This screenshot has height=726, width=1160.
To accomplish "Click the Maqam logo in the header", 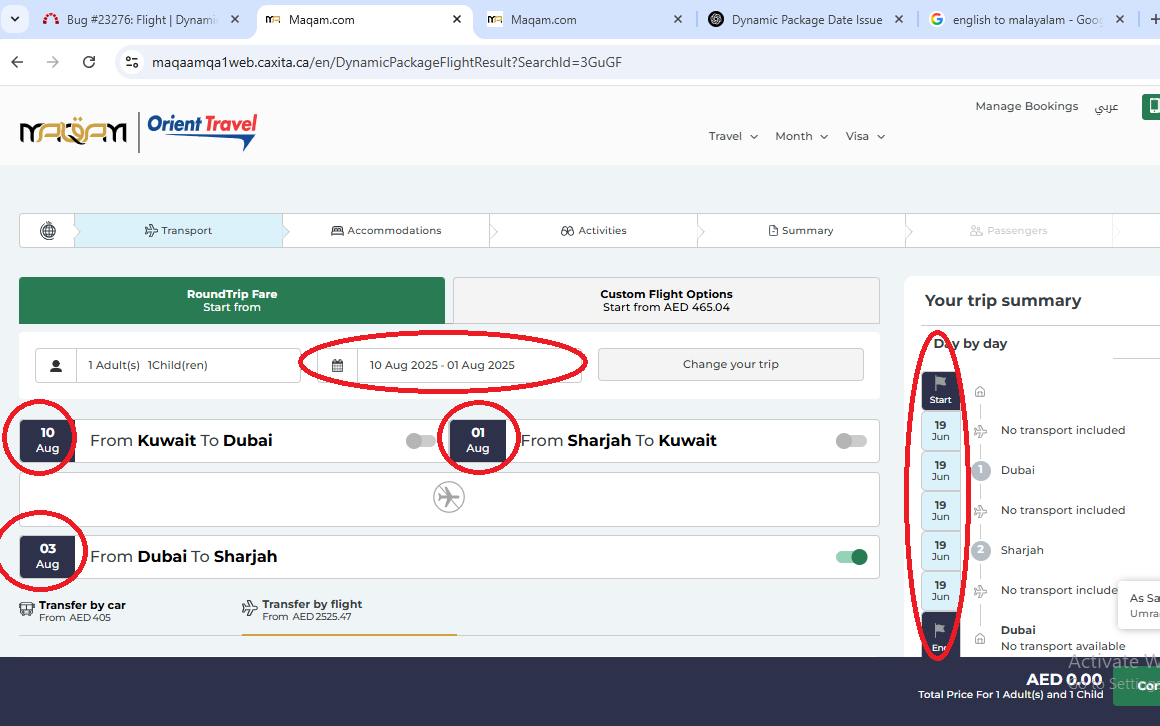I will (73, 132).
